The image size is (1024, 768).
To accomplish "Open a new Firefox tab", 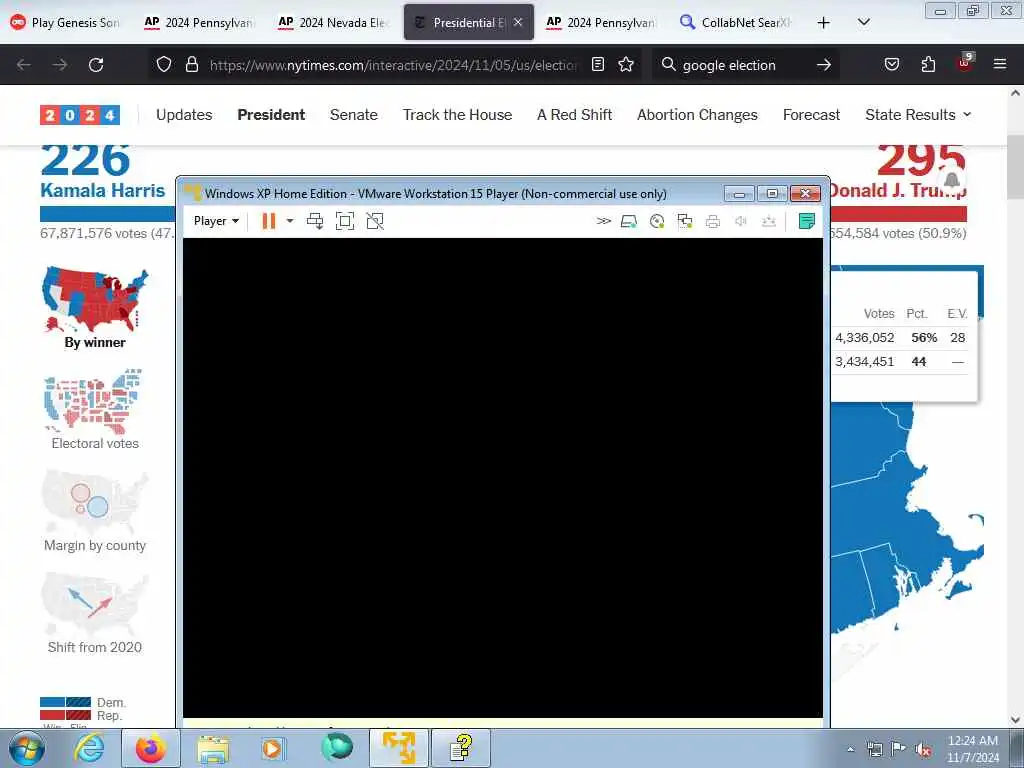I will click(x=824, y=22).
